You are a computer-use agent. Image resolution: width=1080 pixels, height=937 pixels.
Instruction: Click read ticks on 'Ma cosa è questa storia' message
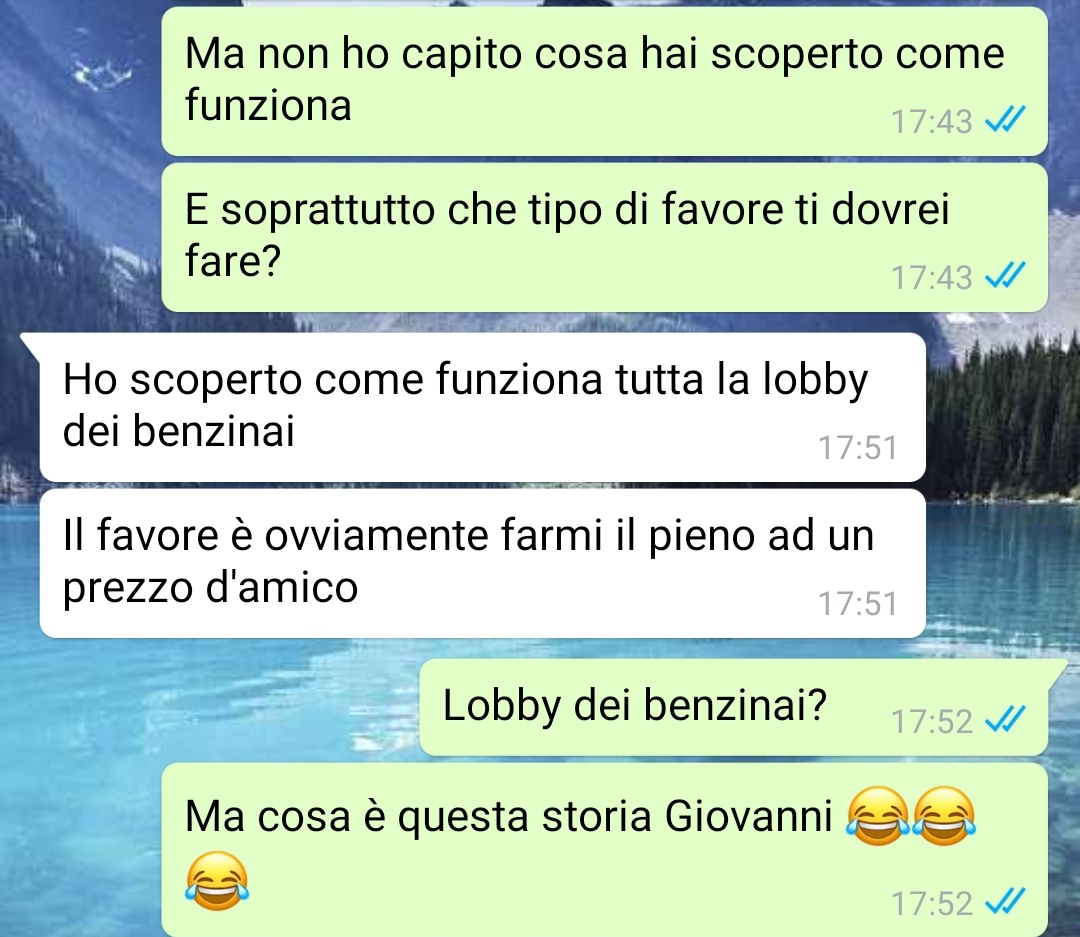(x=1005, y=902)
